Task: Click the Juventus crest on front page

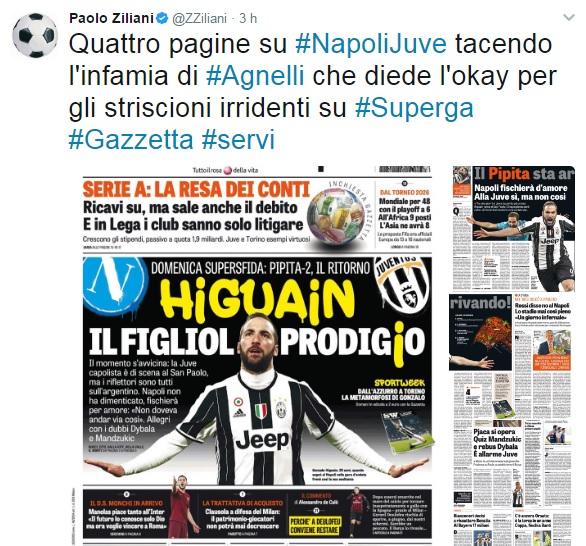Action: pyautogui.click(x=403, y=284)
